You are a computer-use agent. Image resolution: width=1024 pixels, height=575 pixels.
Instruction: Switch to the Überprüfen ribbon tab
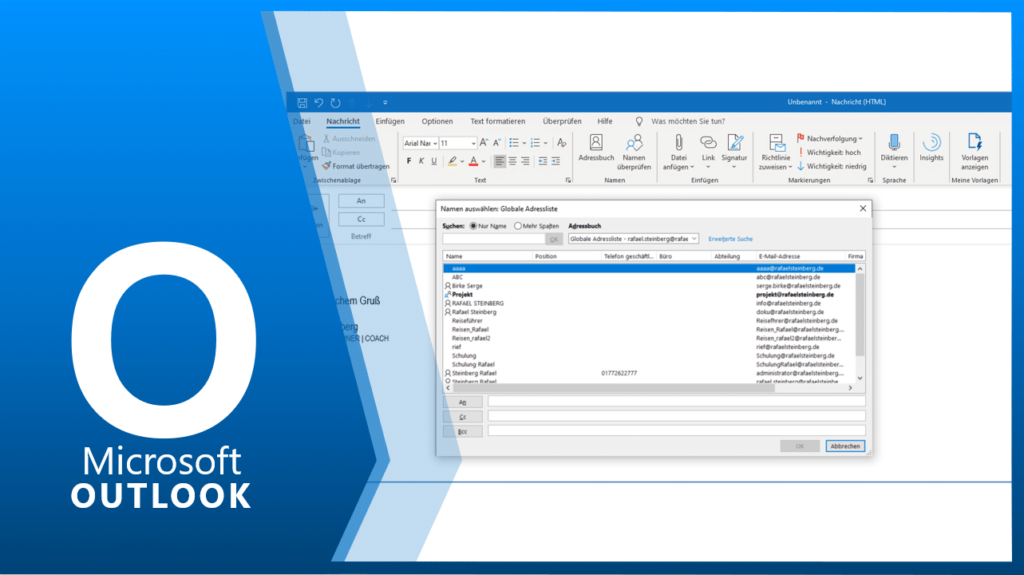tap(562, 121)
